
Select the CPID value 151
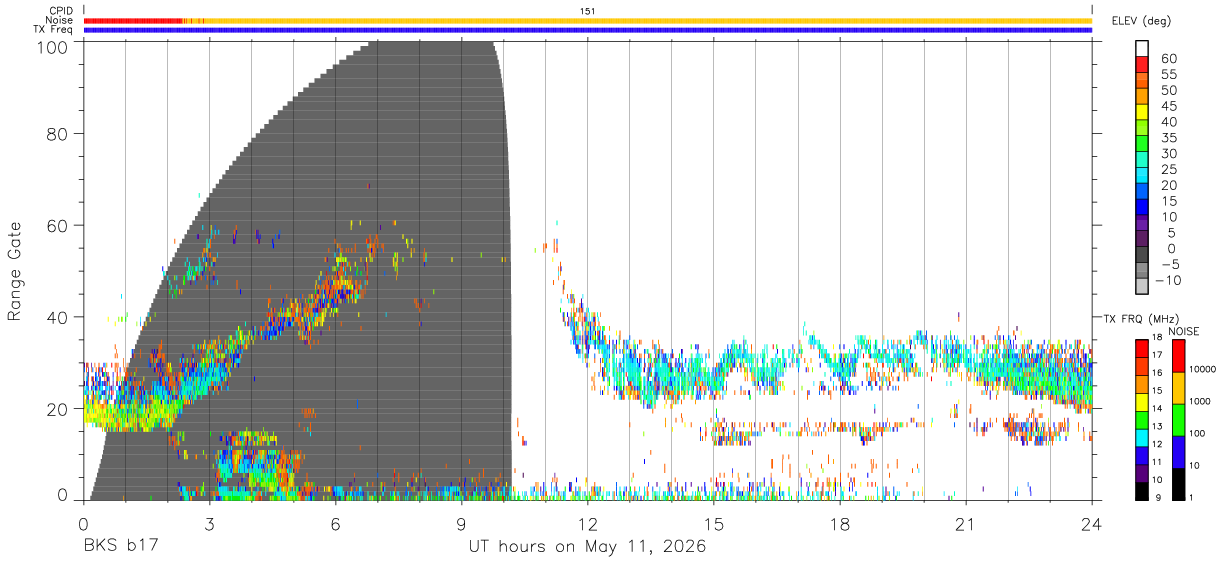pyautogui.click(x=588, y=11)
